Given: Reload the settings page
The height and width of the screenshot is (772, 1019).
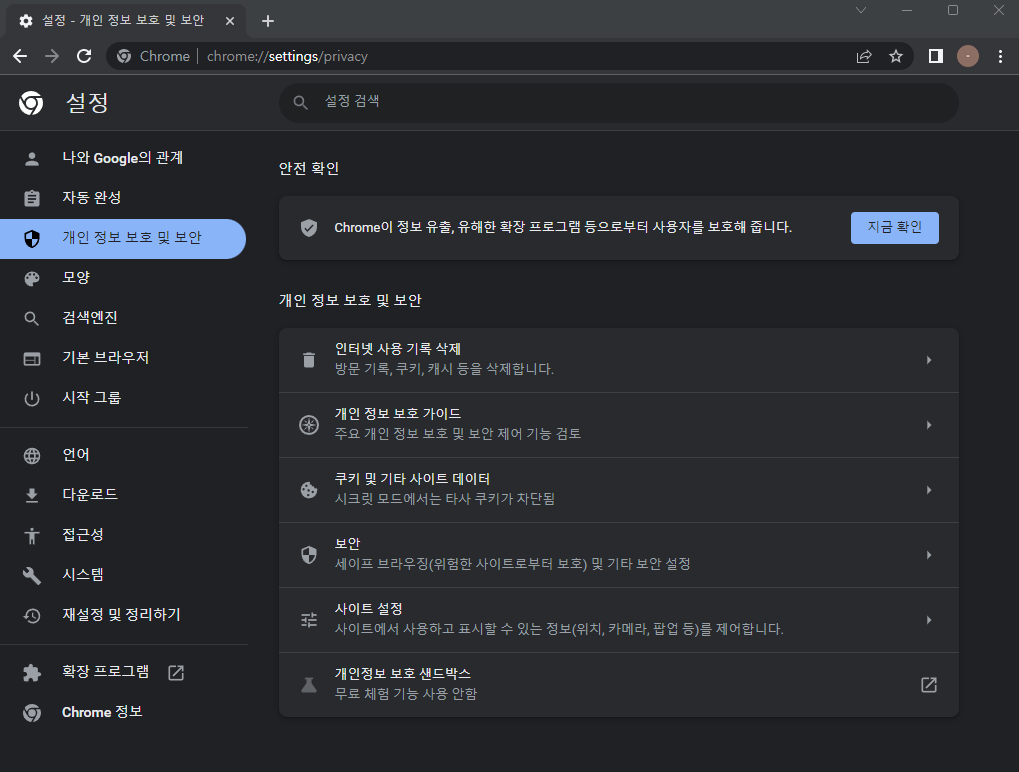Looking at the screenshot, I should 84,57.
